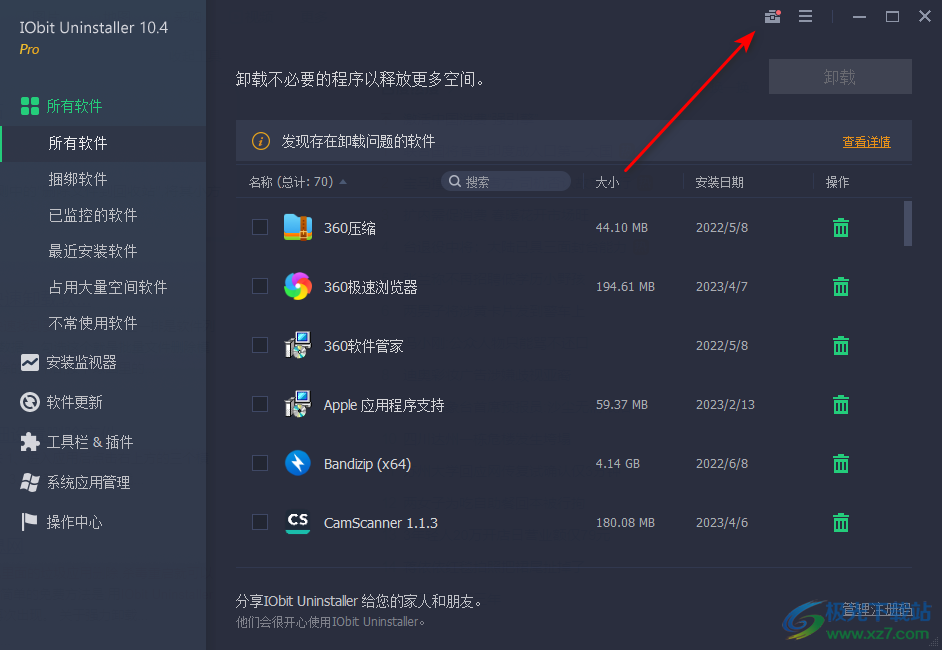Click the 管理注册码 link
942x650 pixels.
click(x=877, y=610)
